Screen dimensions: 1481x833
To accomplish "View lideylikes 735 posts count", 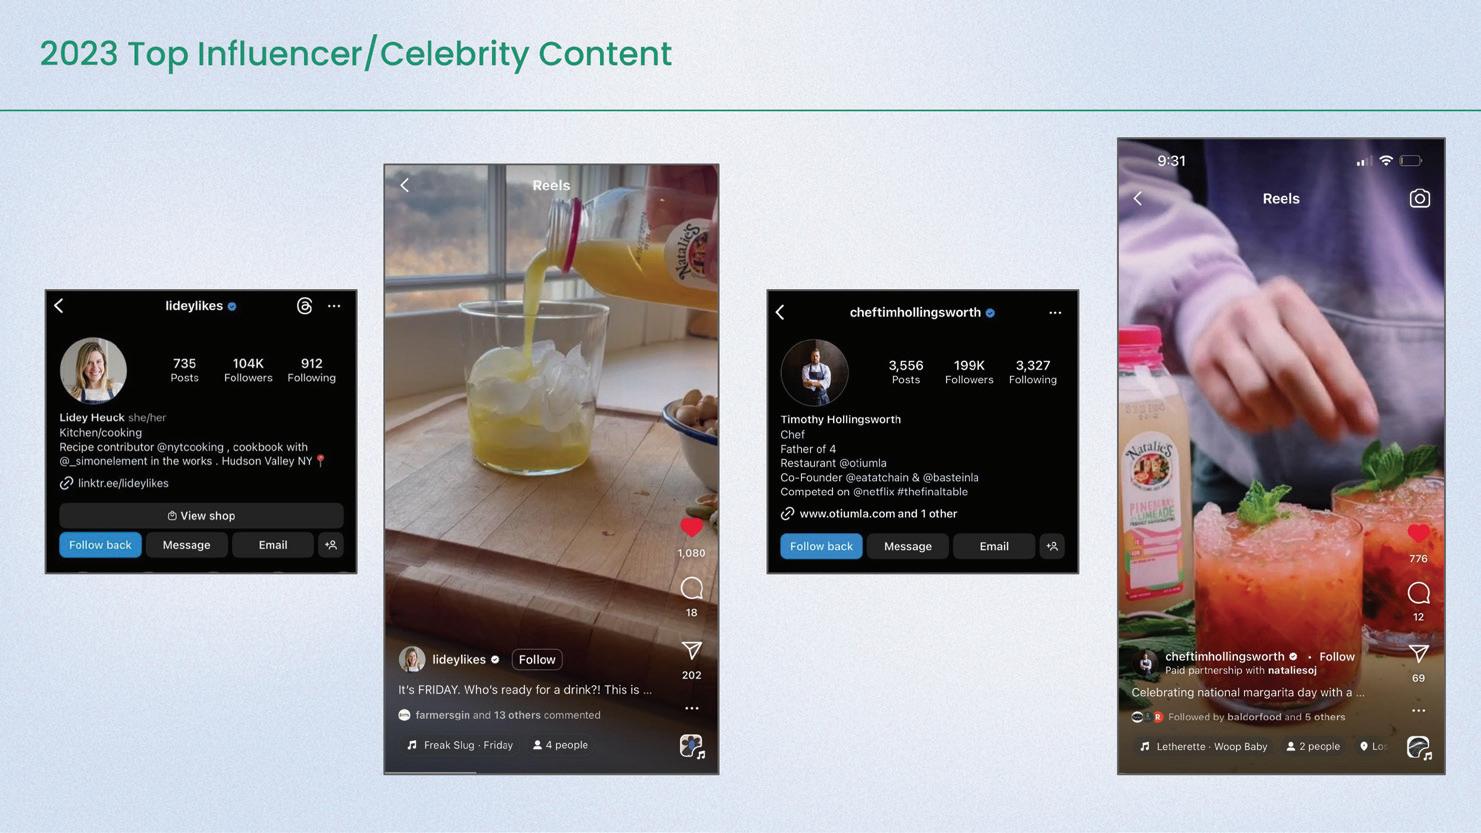I will 184,369.
